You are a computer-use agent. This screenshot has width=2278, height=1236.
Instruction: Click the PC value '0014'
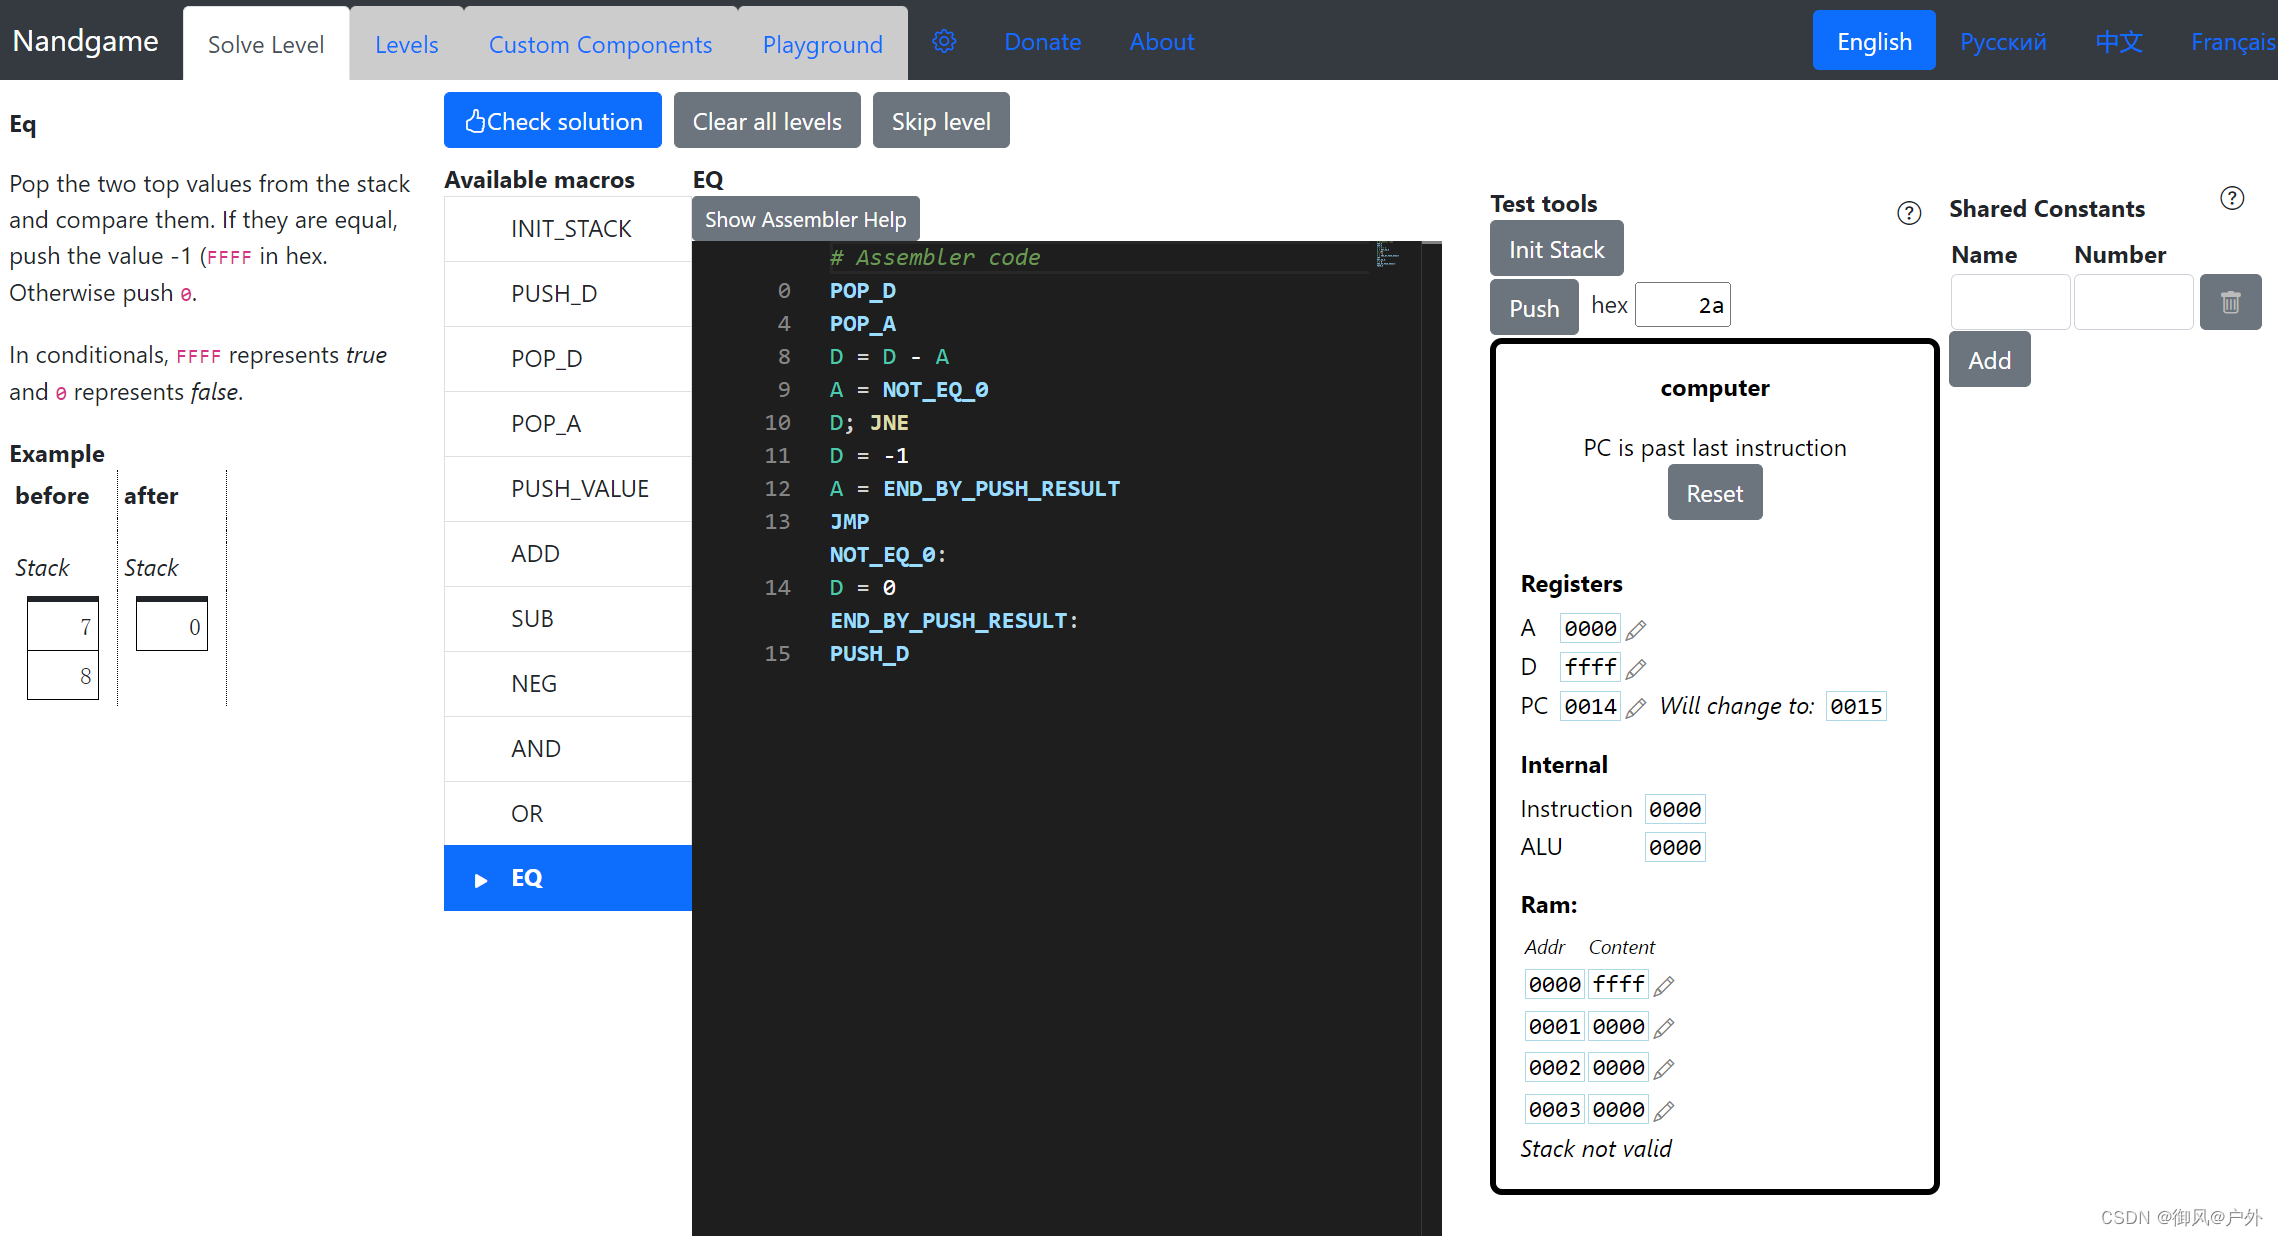(1590, 706)
